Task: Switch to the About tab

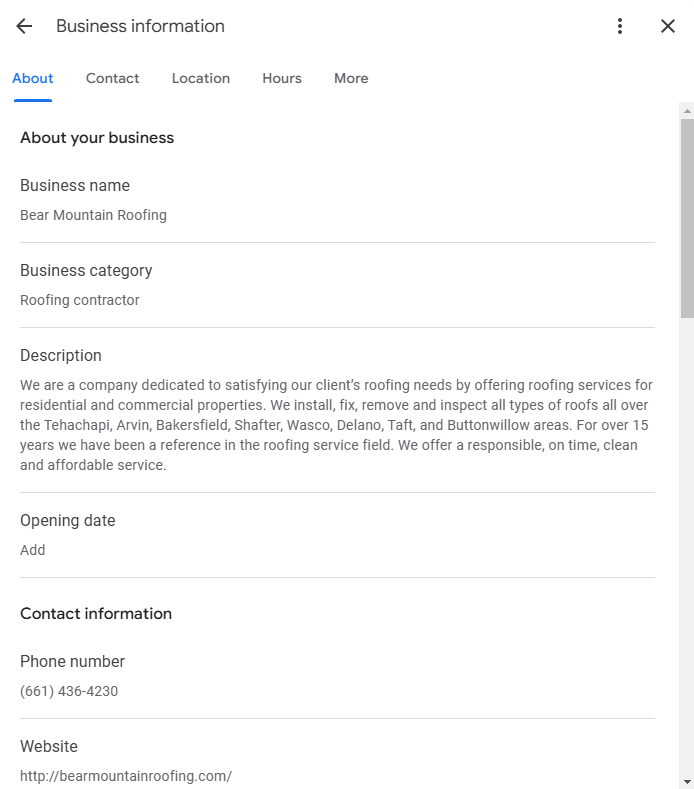Action: pyautogui.click(x=33, y=78)
